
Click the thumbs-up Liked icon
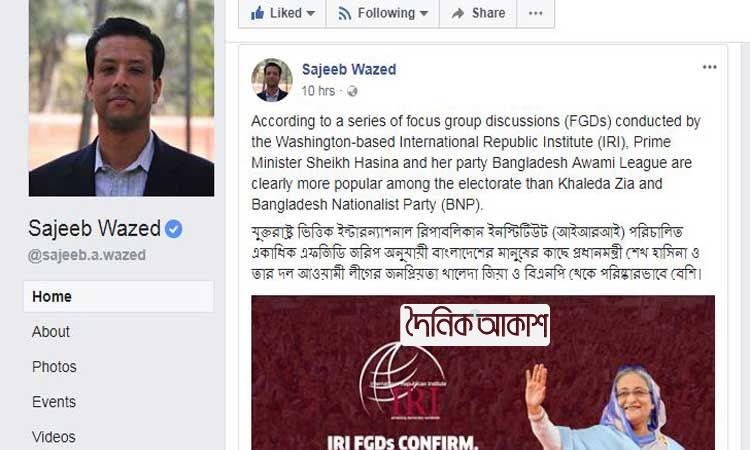[x=257, y=13]
